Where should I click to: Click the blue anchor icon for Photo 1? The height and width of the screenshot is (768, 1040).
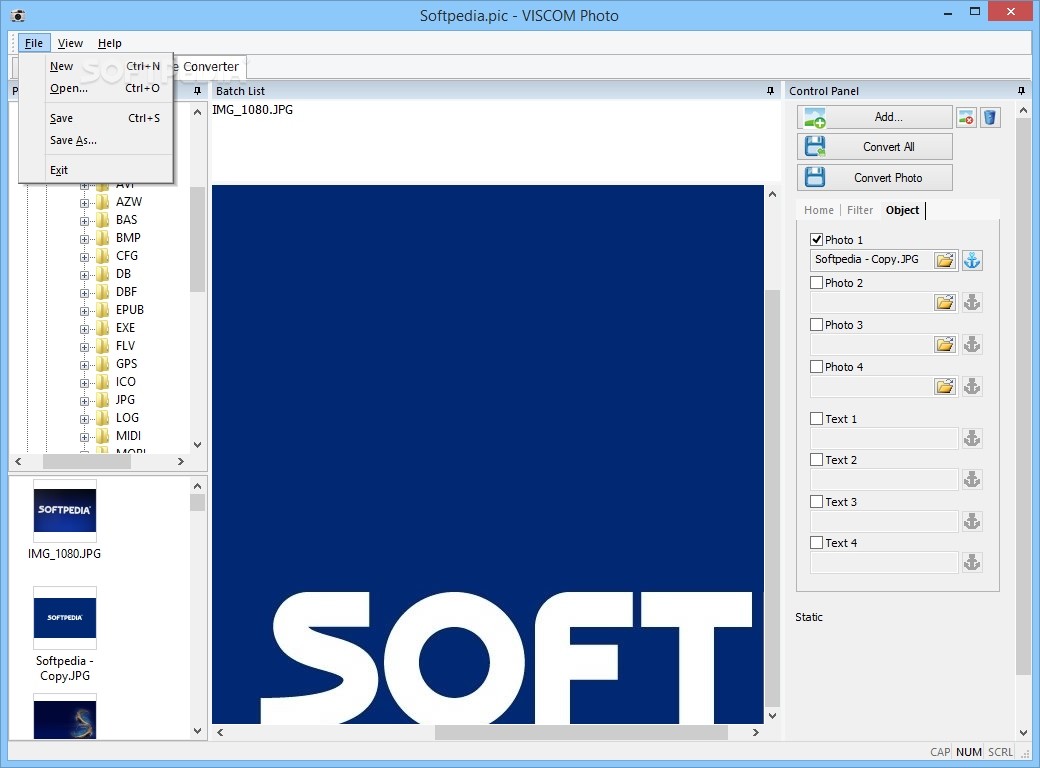pyautogui.click(x=972, y=260)
